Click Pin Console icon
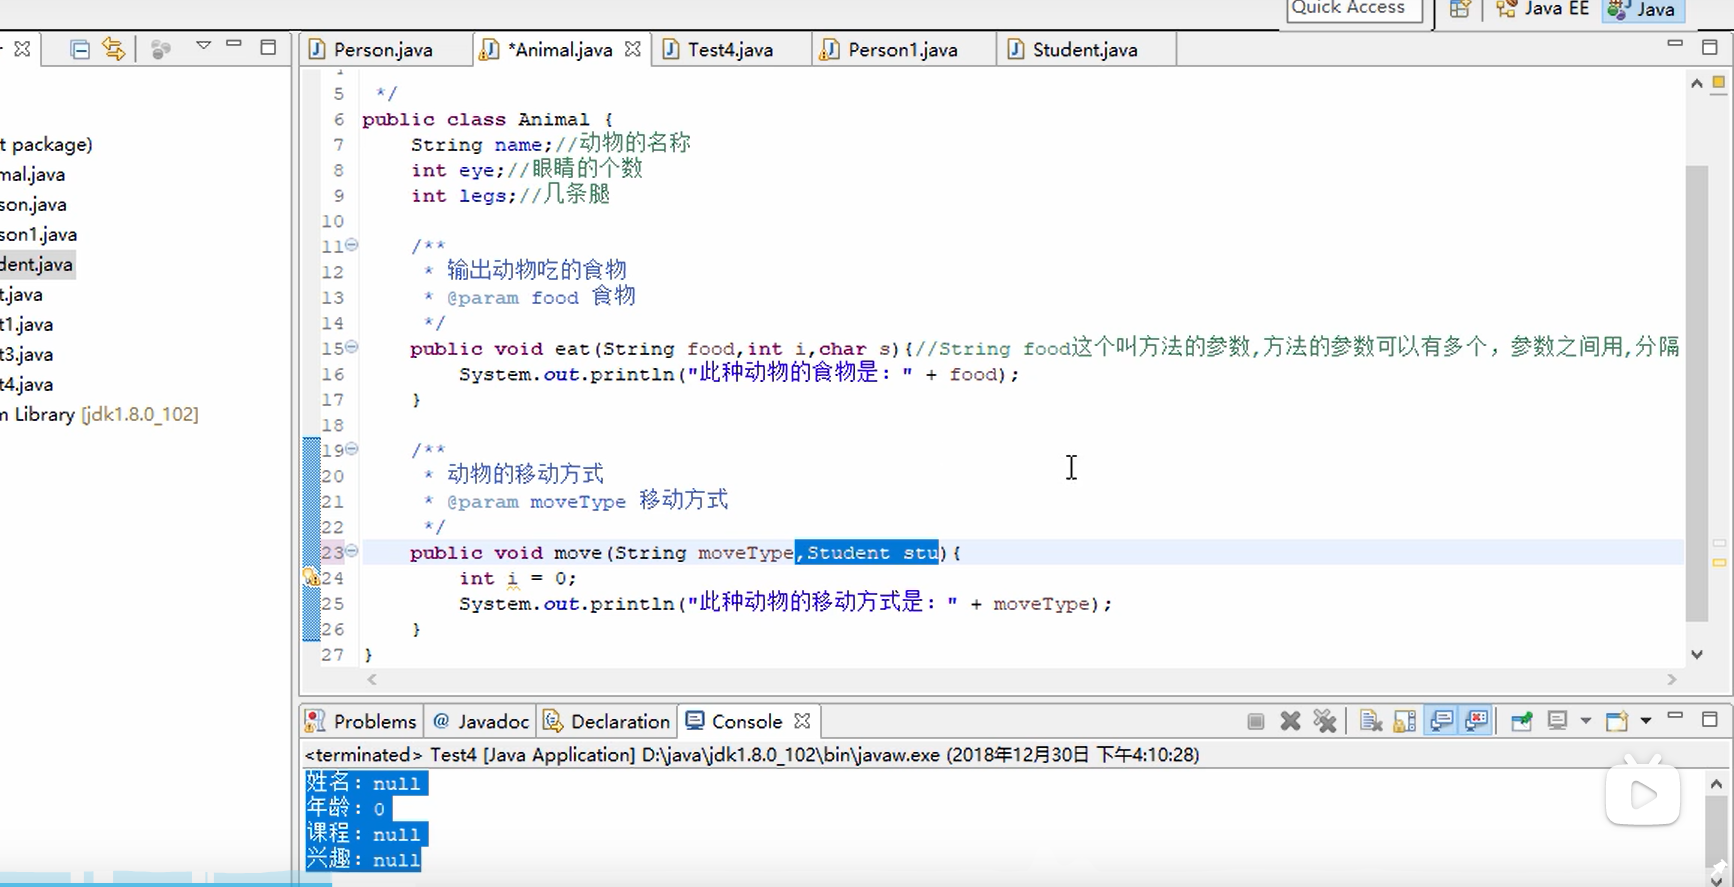This screenshot has width=1734, height=887. (x=1521, y=721)
